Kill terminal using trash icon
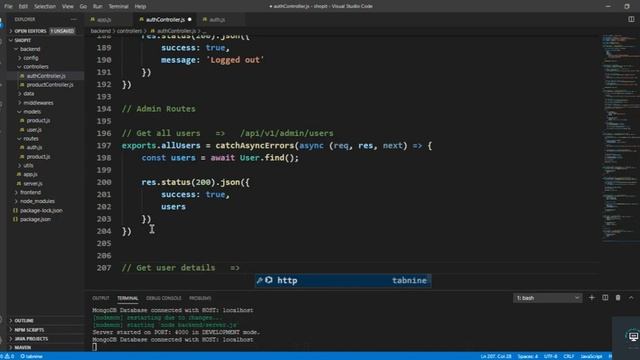The height and width of the screenshot is (360, 640). point(618,298)
